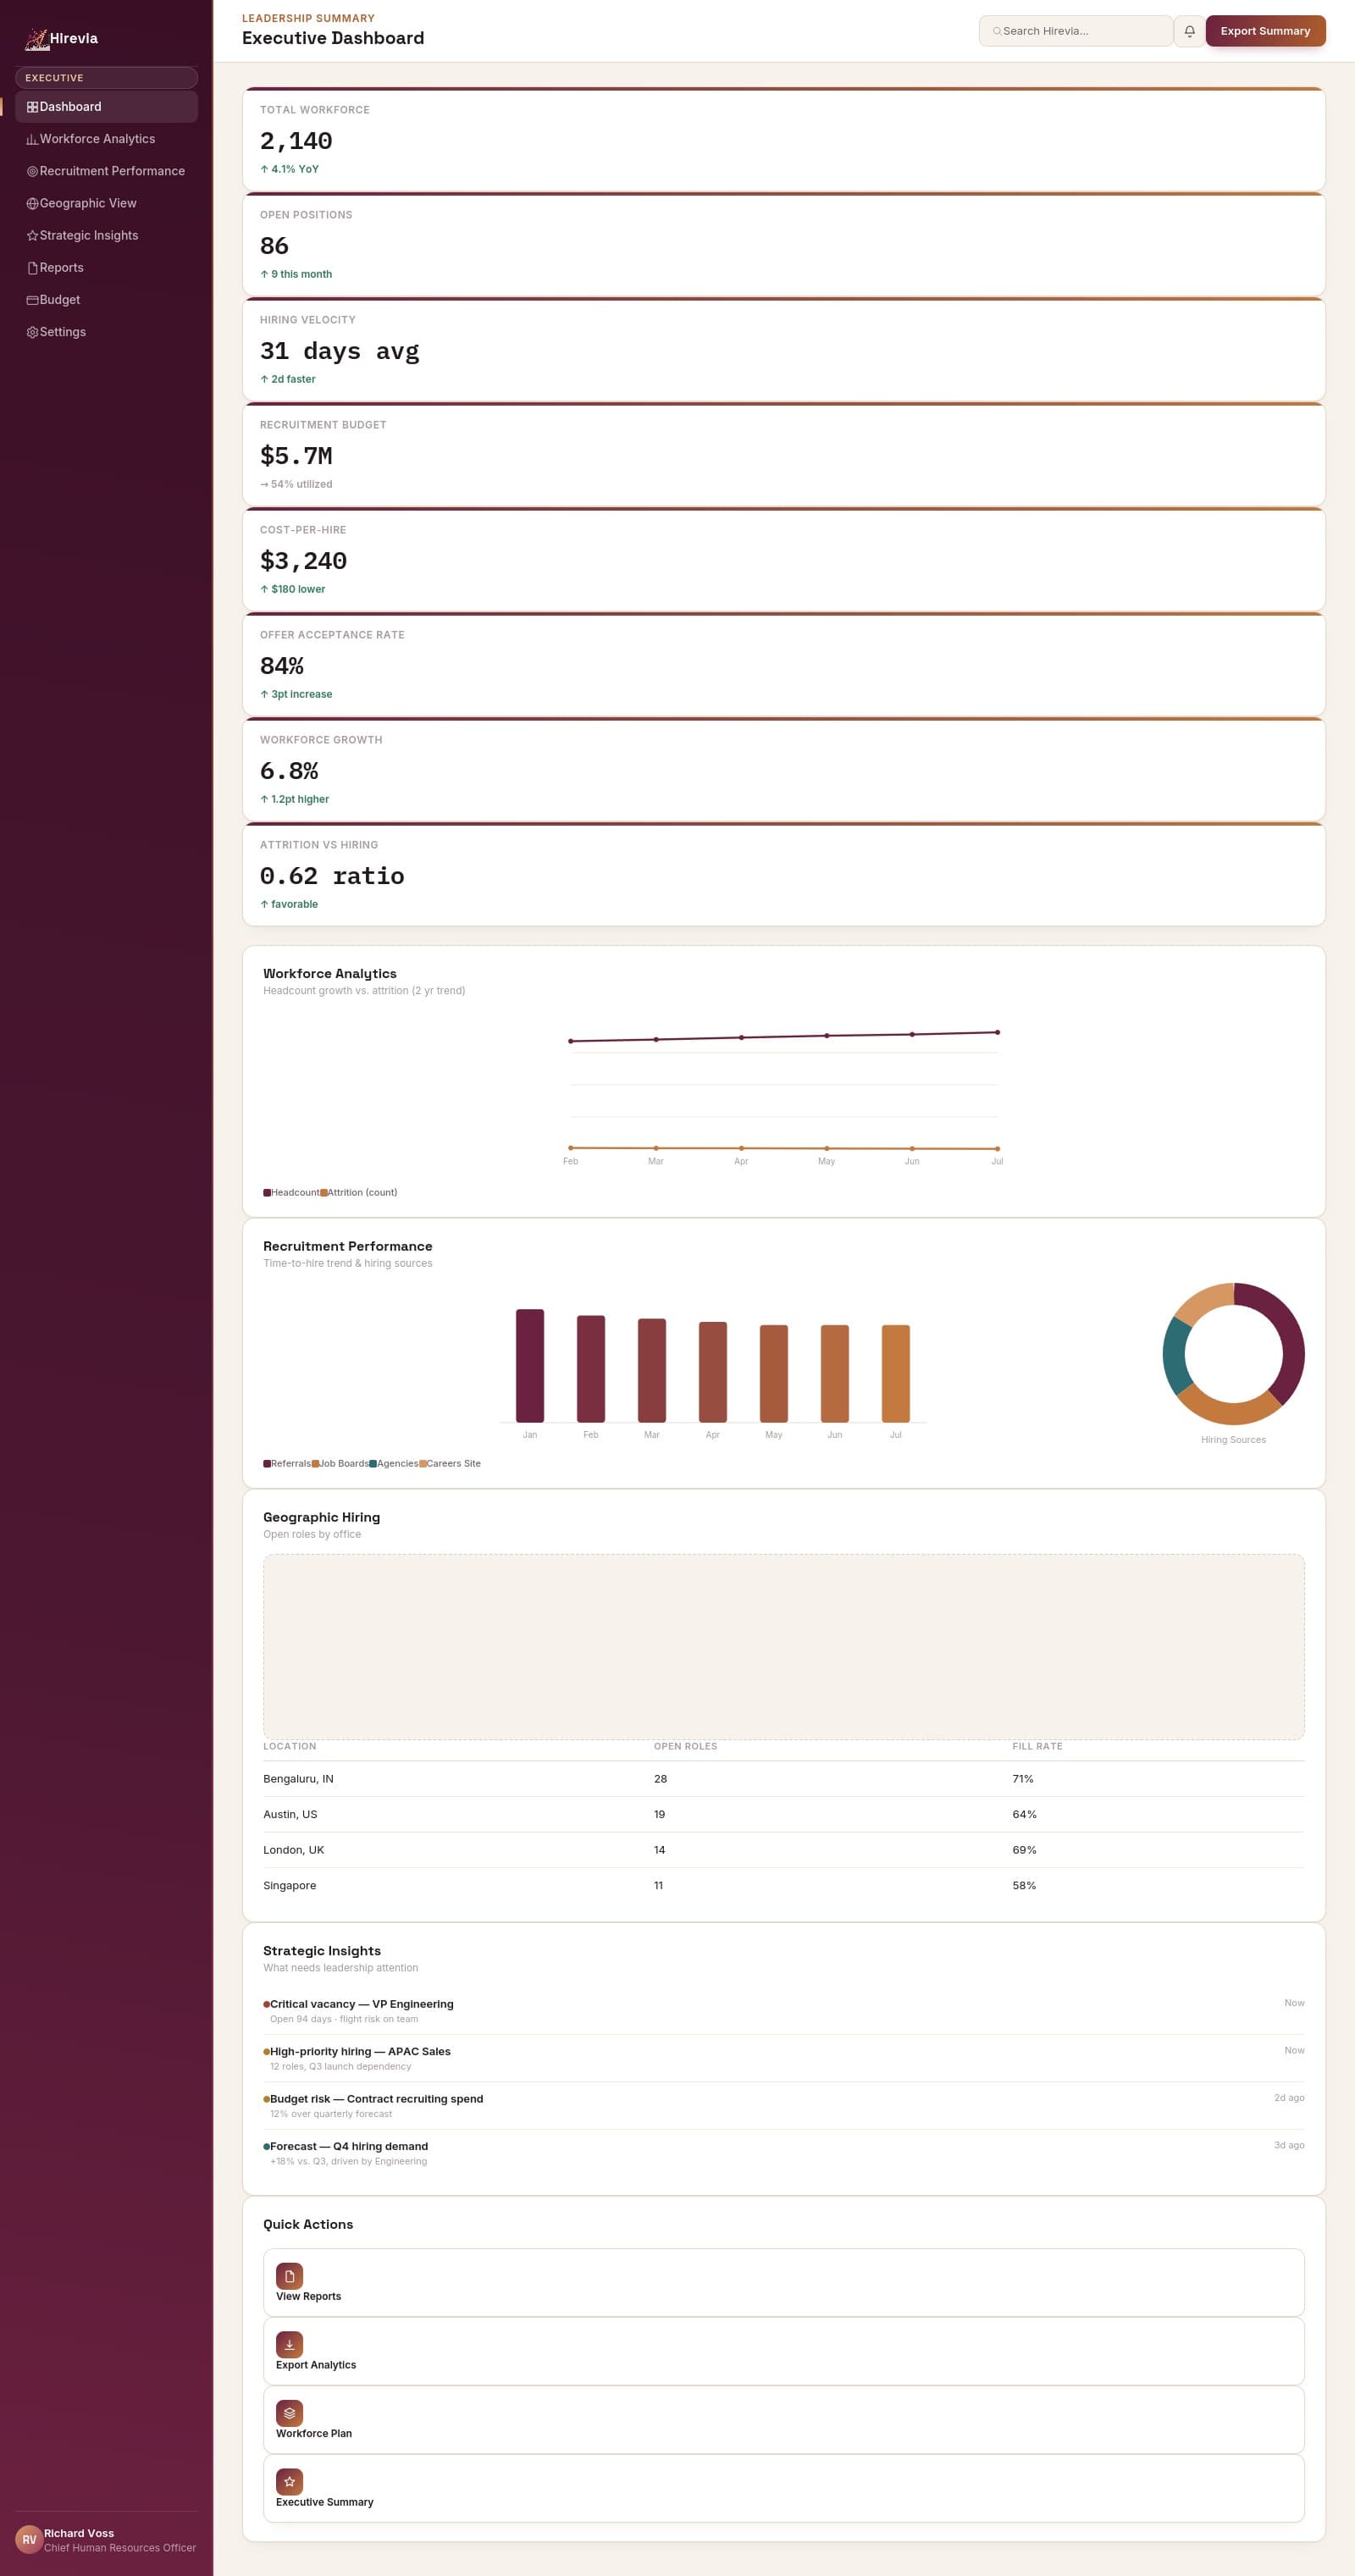Open Workforce Analytics from sidebar

[106, 139]
